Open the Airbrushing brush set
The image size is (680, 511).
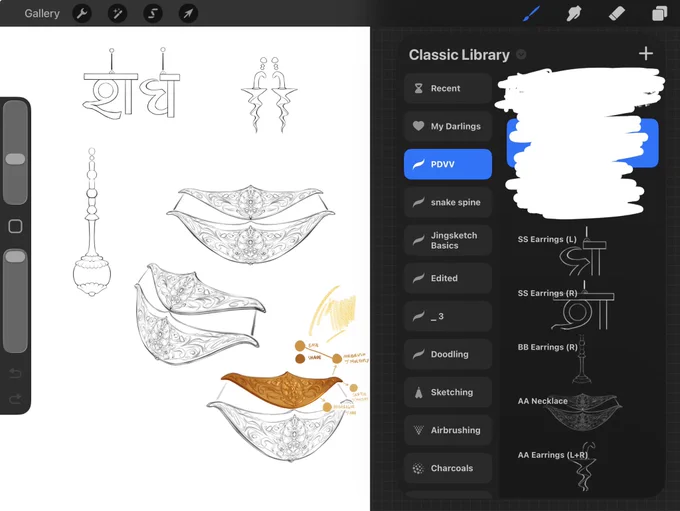[x=448, y=430]
